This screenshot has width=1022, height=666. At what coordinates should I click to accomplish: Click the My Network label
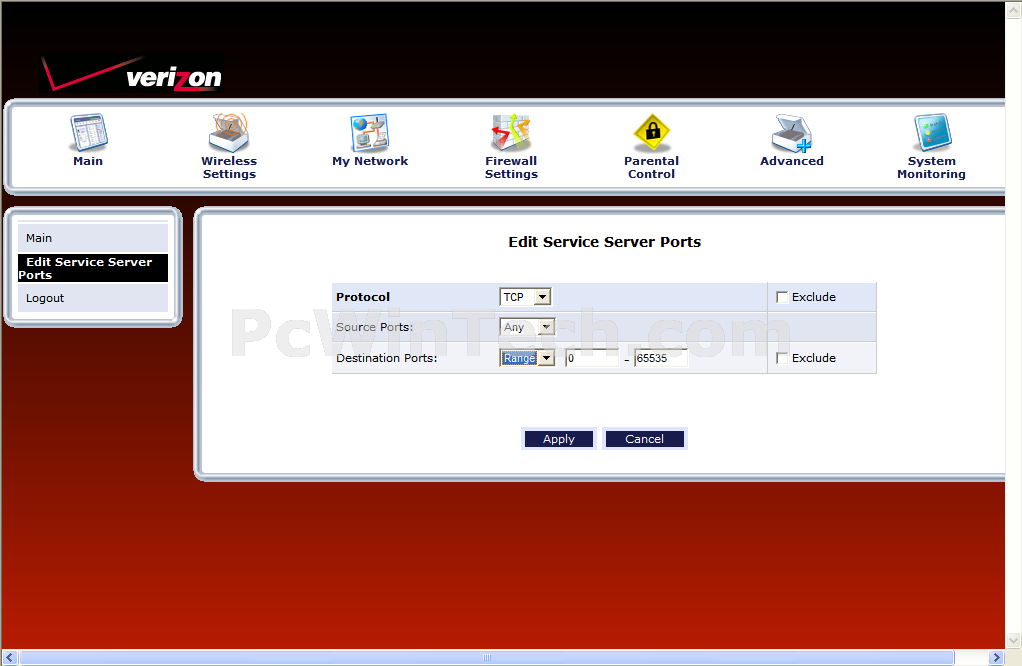coord(370,161)
